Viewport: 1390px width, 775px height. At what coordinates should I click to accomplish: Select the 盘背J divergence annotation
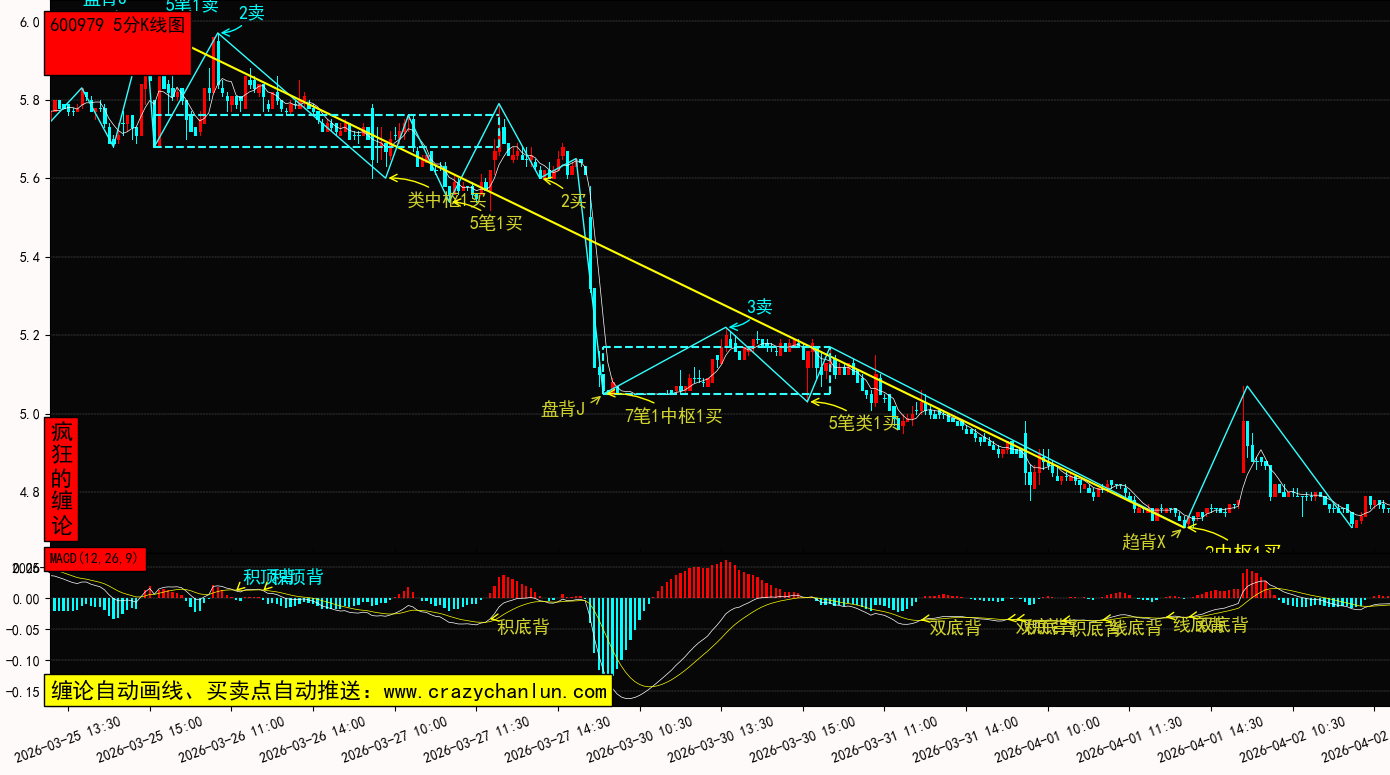563,409
